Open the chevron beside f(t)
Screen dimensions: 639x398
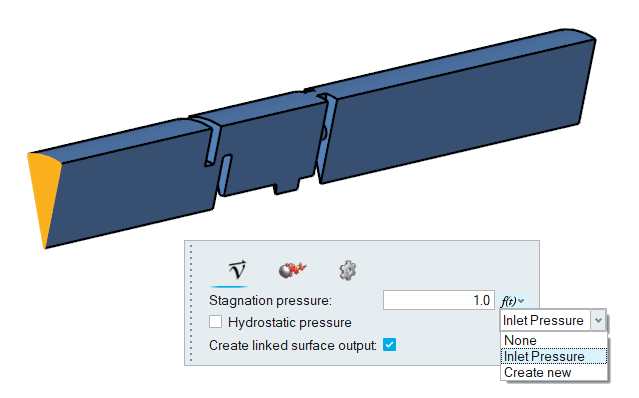[521, 301]
